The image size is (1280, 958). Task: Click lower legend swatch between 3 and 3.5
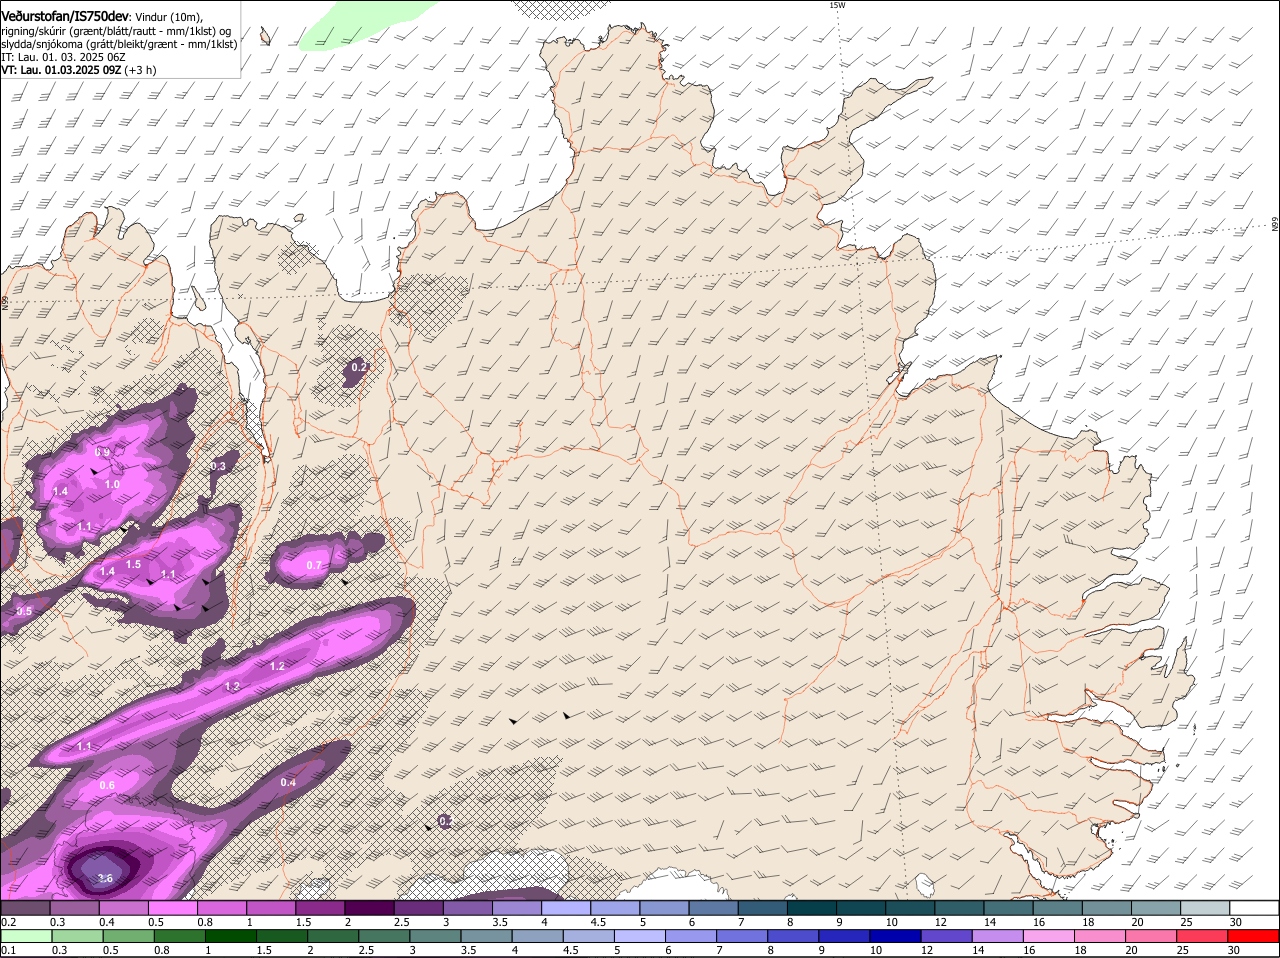[x=435, y=936]
